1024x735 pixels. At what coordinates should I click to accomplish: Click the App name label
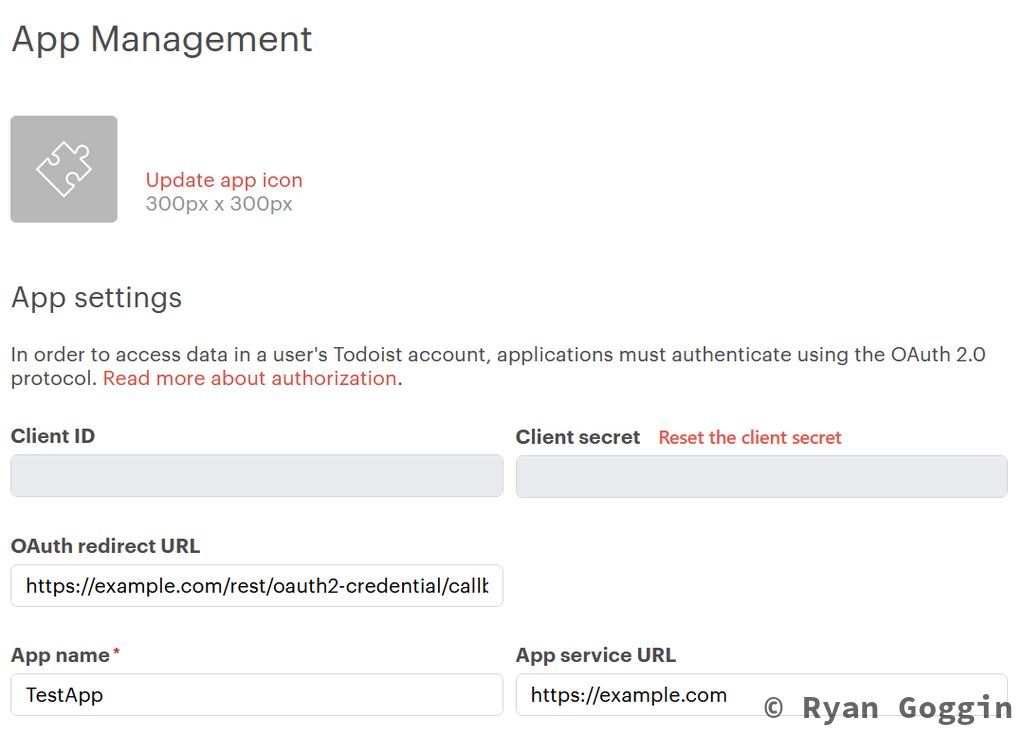coord(60,655)
